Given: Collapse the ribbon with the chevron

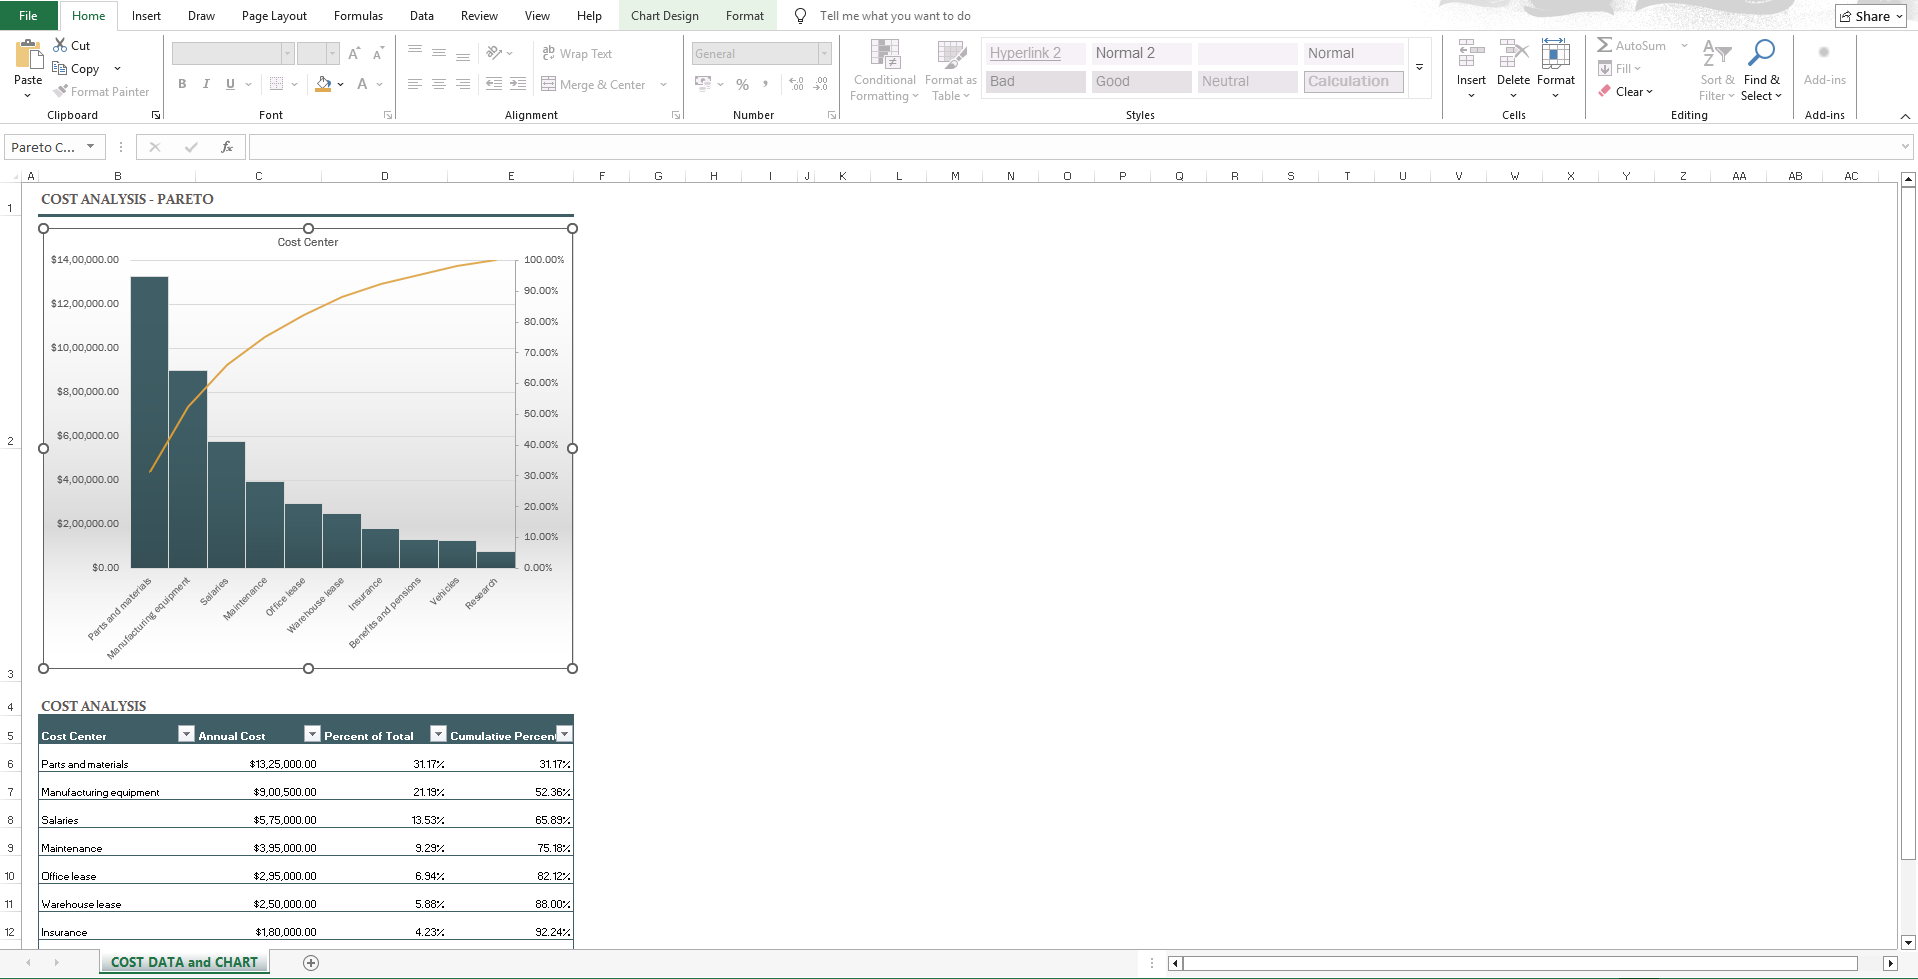Looking at the screenshot, I should (x=1905, y=116).
